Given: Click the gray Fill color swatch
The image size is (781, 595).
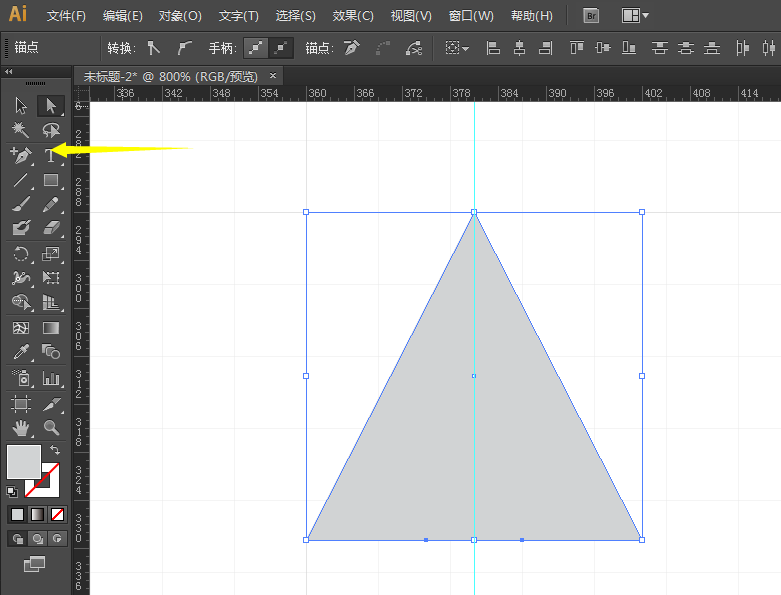Looking at the screenshot, I should [x=24, y=462].
